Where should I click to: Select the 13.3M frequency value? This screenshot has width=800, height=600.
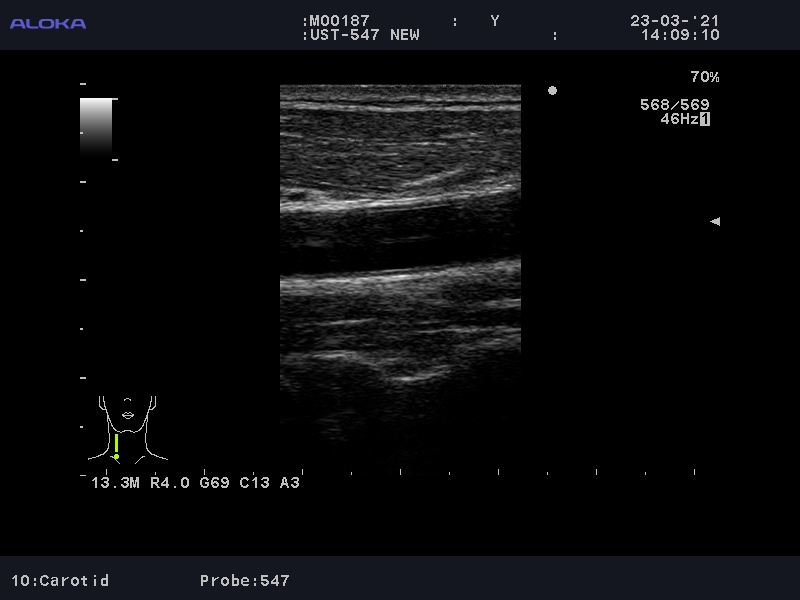coord(116,483)
